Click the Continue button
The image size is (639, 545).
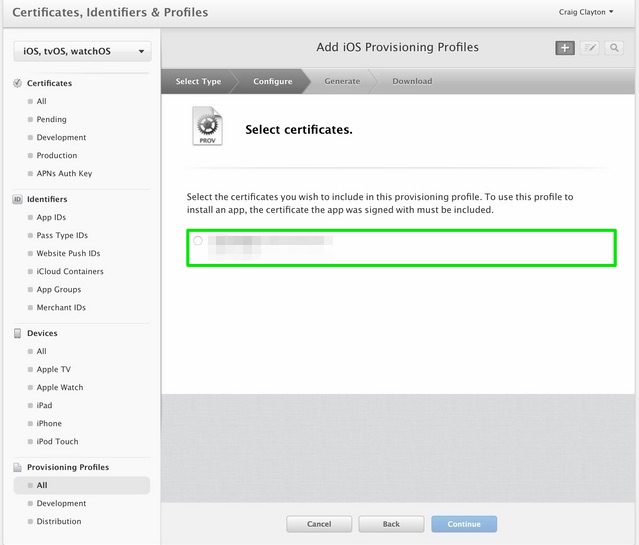pyautogui.click(x=464, y=524)
